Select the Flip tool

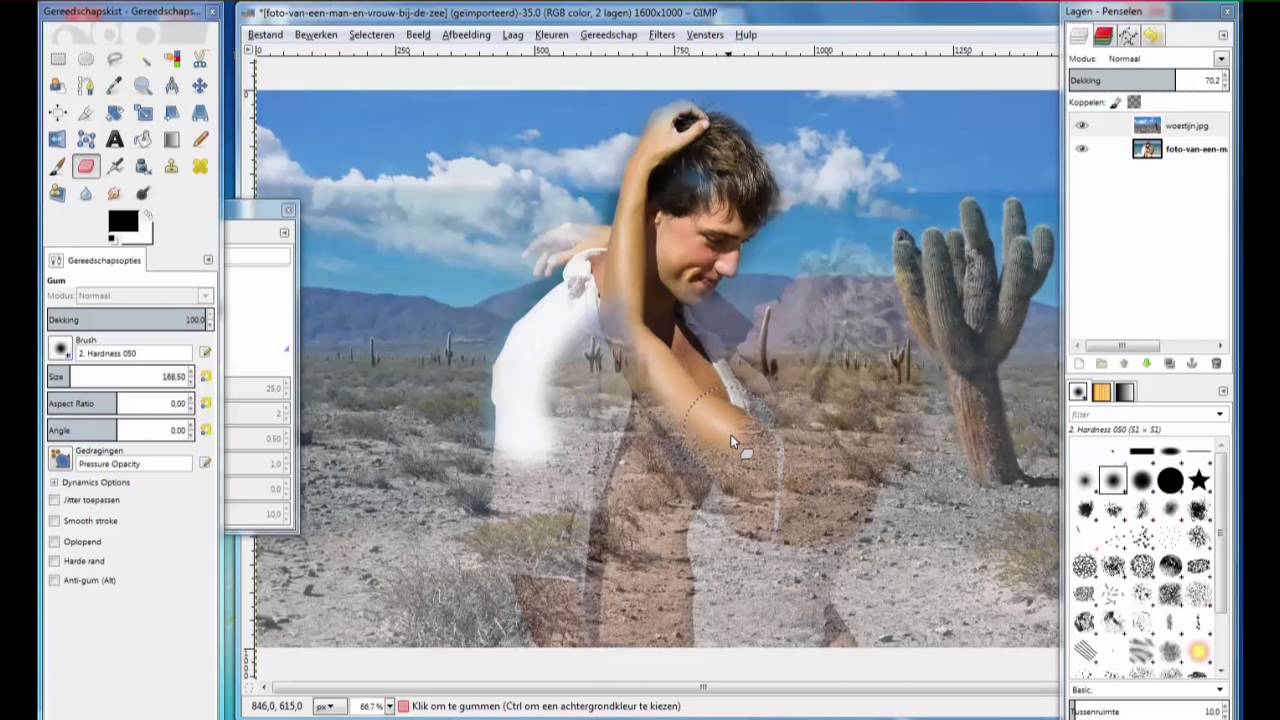pyautogui.click(x=58, y=140)
